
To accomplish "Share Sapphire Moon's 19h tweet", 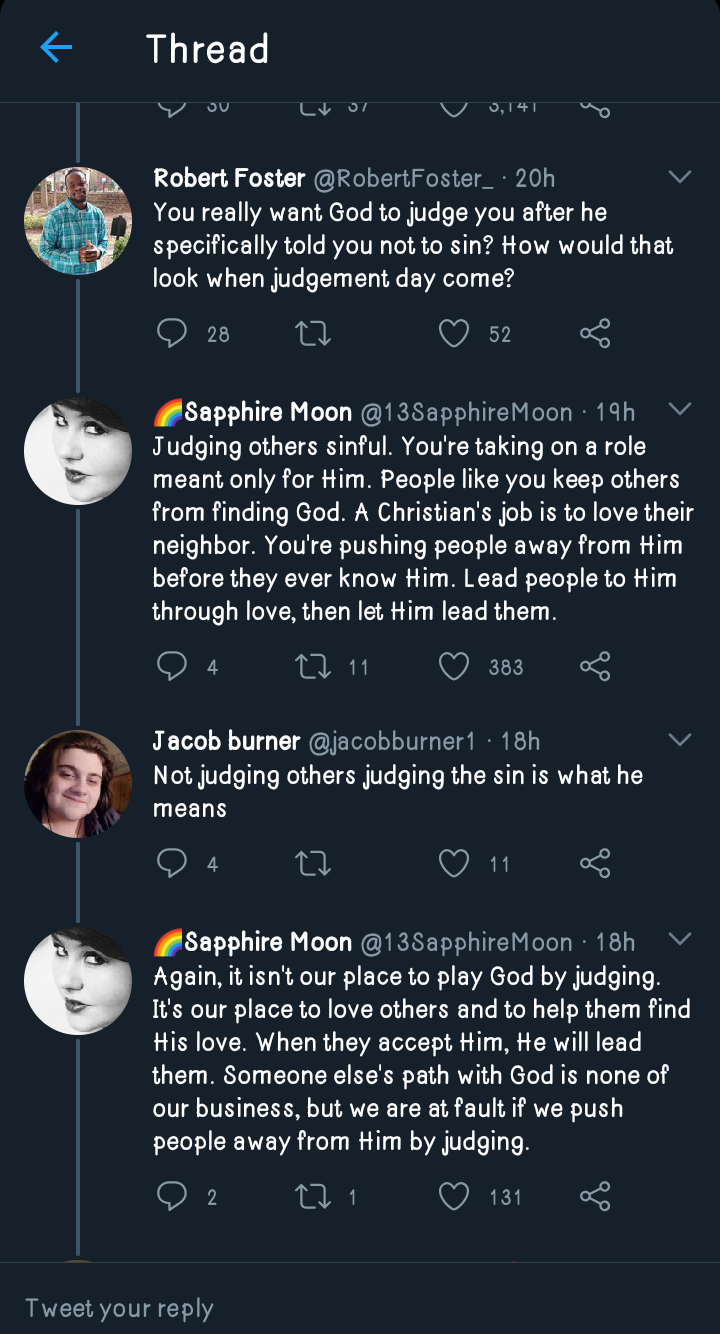I will coord(595,666).
